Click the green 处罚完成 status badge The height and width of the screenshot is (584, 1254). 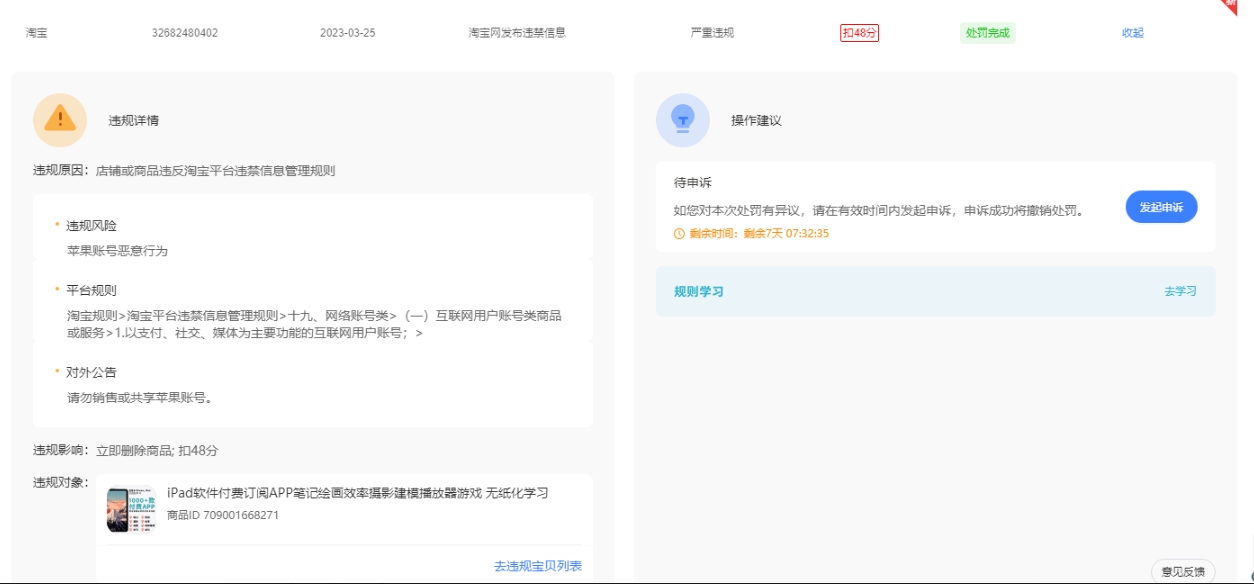pos(987,33)
